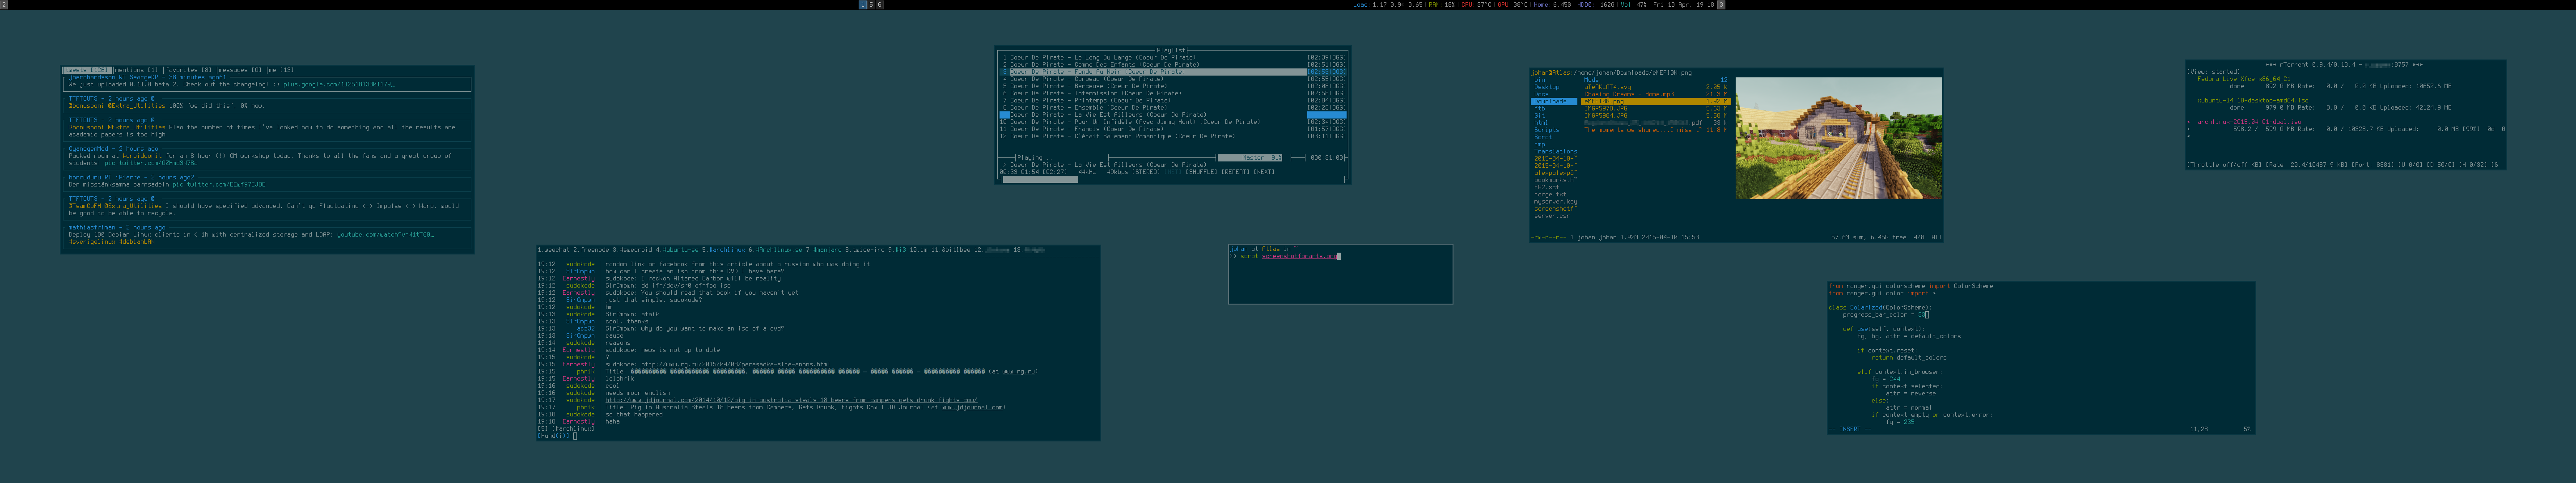Screen dimensions: 2576x483
Task: Open the favorites [8] tab
Action: point(188,70)
